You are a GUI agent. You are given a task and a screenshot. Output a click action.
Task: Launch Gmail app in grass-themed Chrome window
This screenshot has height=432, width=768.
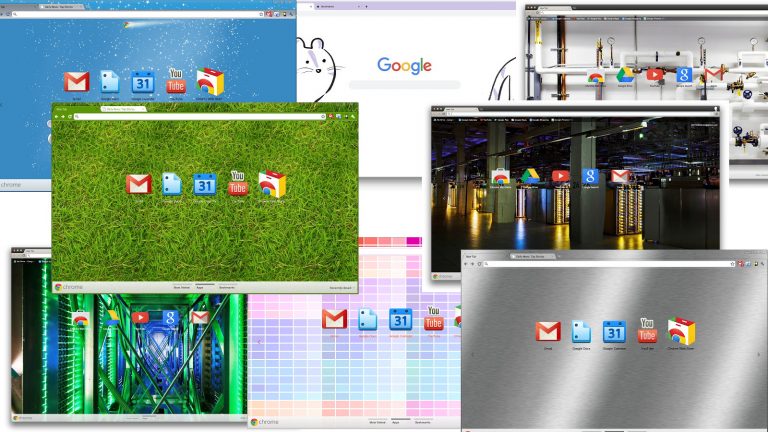139,184
